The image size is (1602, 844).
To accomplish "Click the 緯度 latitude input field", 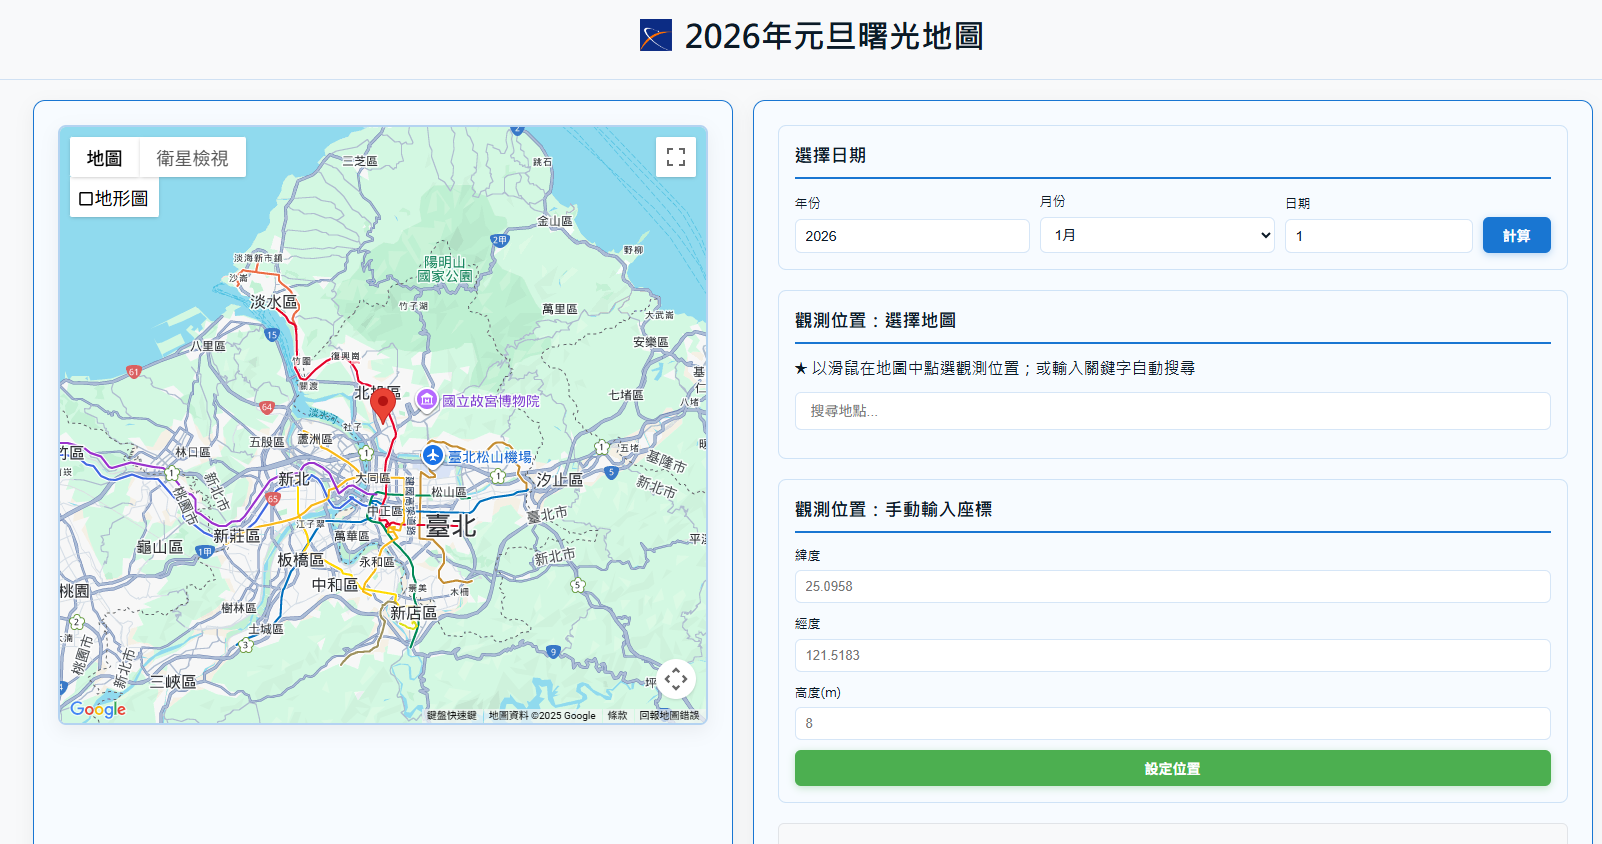I will click(x=1172, y=587).
